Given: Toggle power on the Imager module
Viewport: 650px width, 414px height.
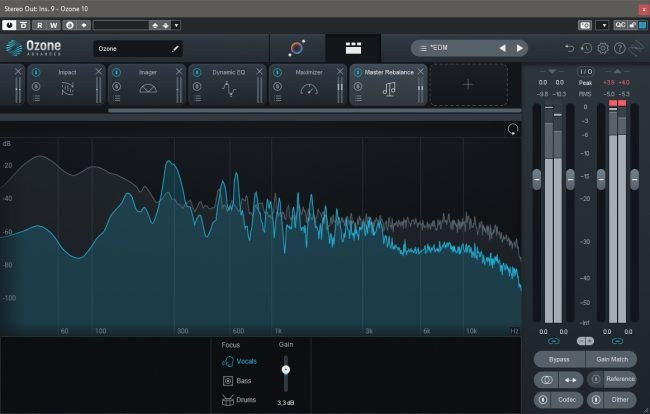Looking at the screenshot, I should point(117,72).
